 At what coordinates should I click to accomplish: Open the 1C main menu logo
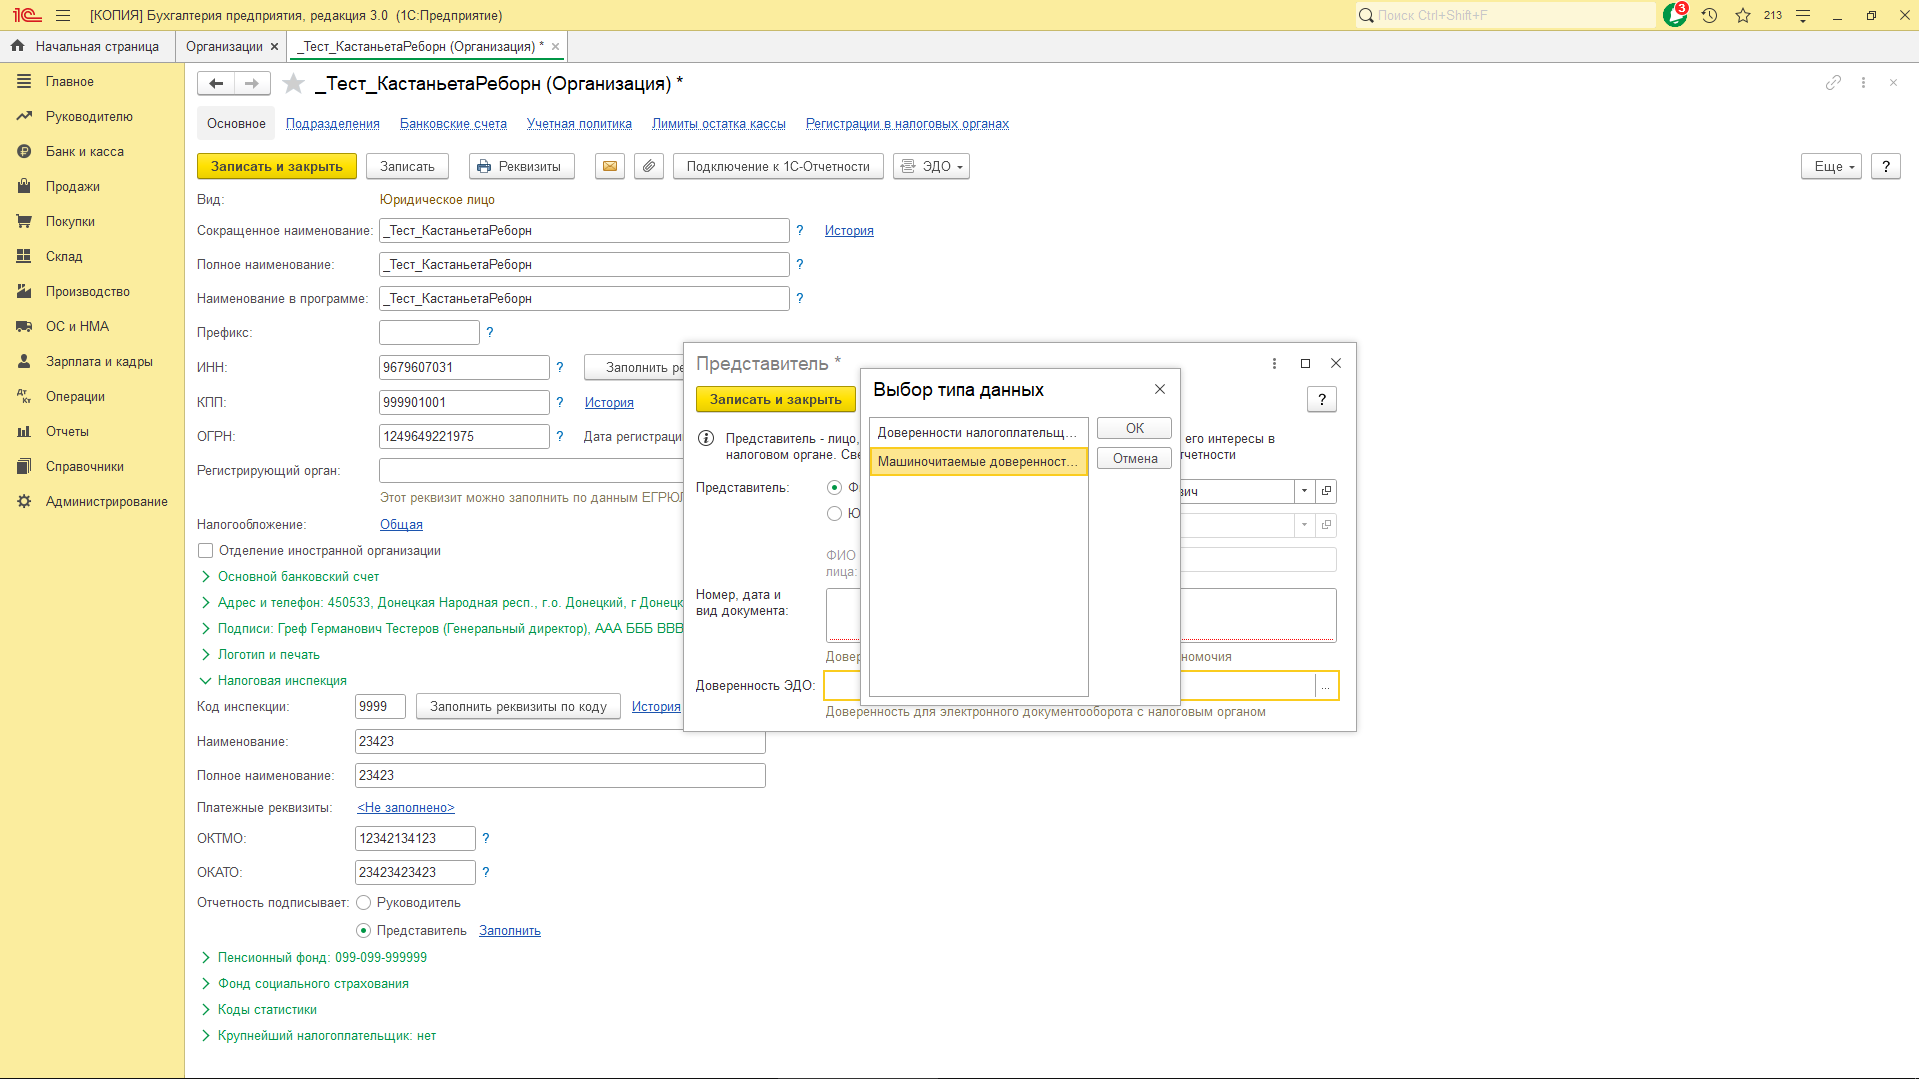pyautogui.click(x=27, y=15)
